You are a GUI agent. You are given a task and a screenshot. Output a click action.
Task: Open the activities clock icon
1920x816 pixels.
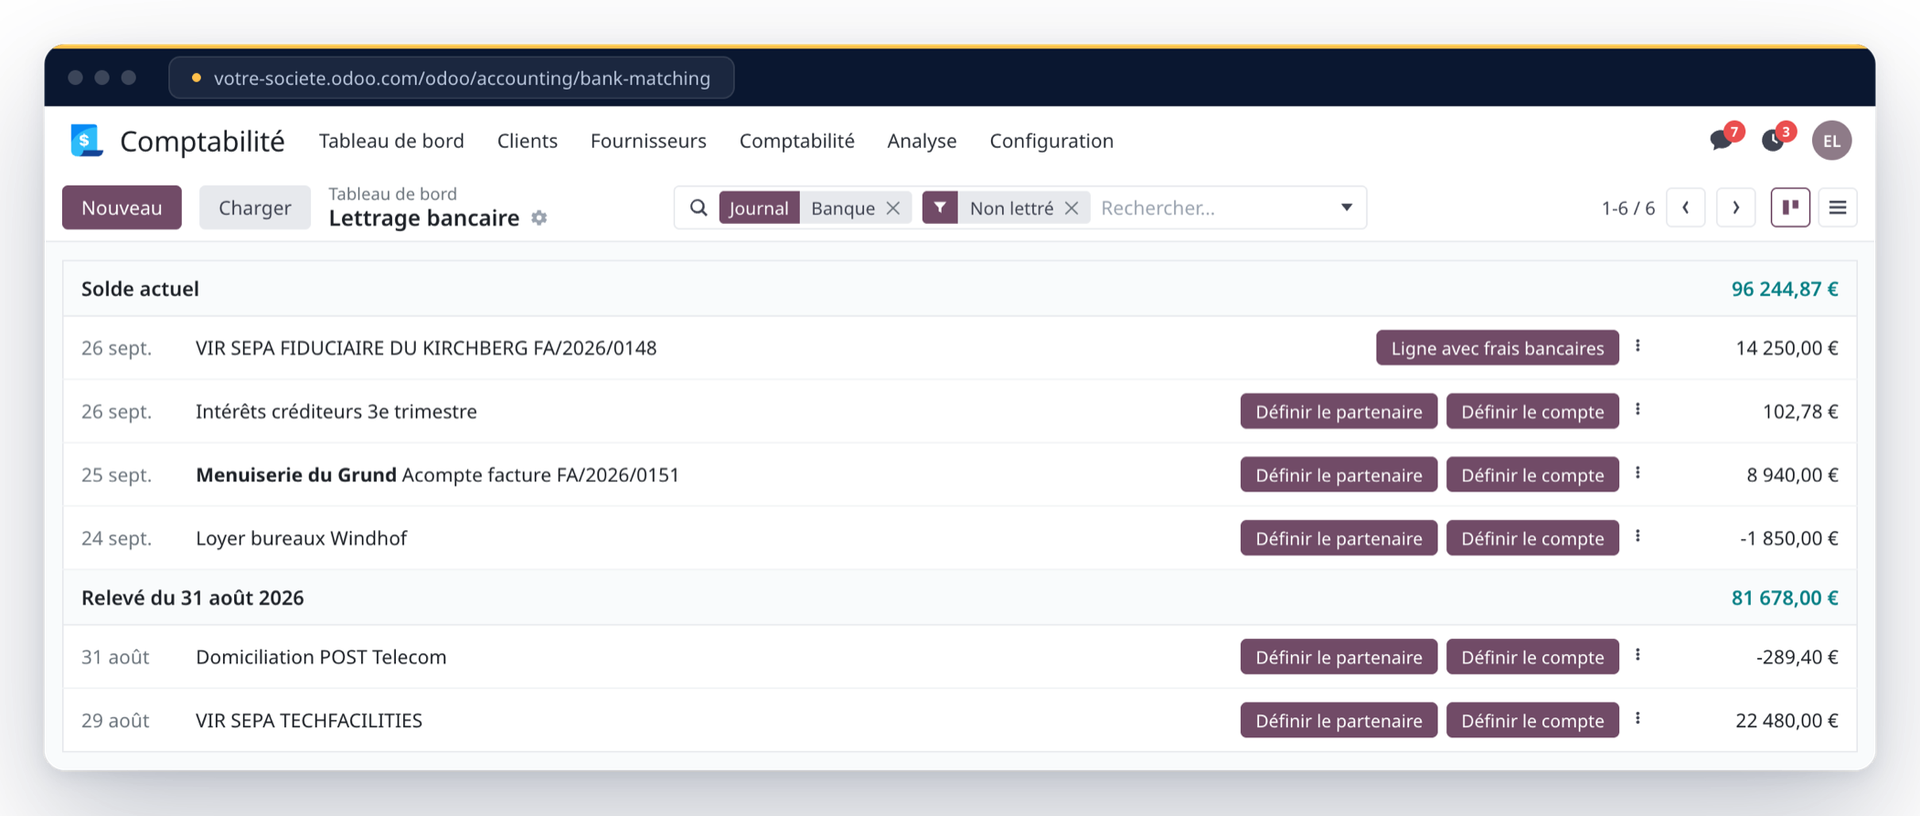tap(1773, 140)
